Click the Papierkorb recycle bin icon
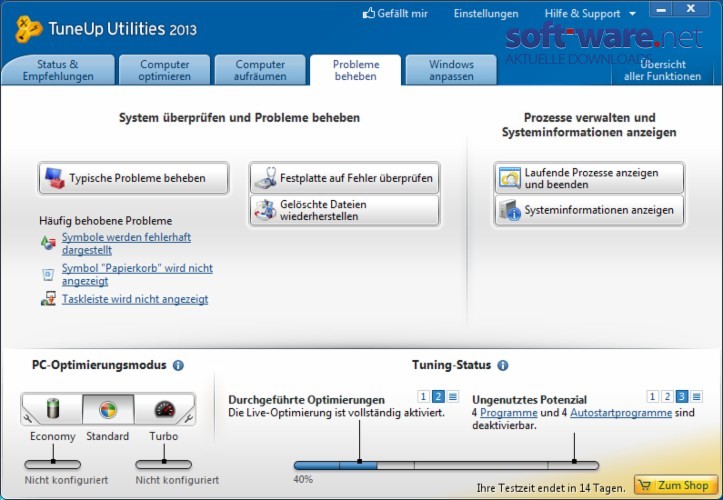This screenshot has width=723, height=500. [x=48, y=274]
